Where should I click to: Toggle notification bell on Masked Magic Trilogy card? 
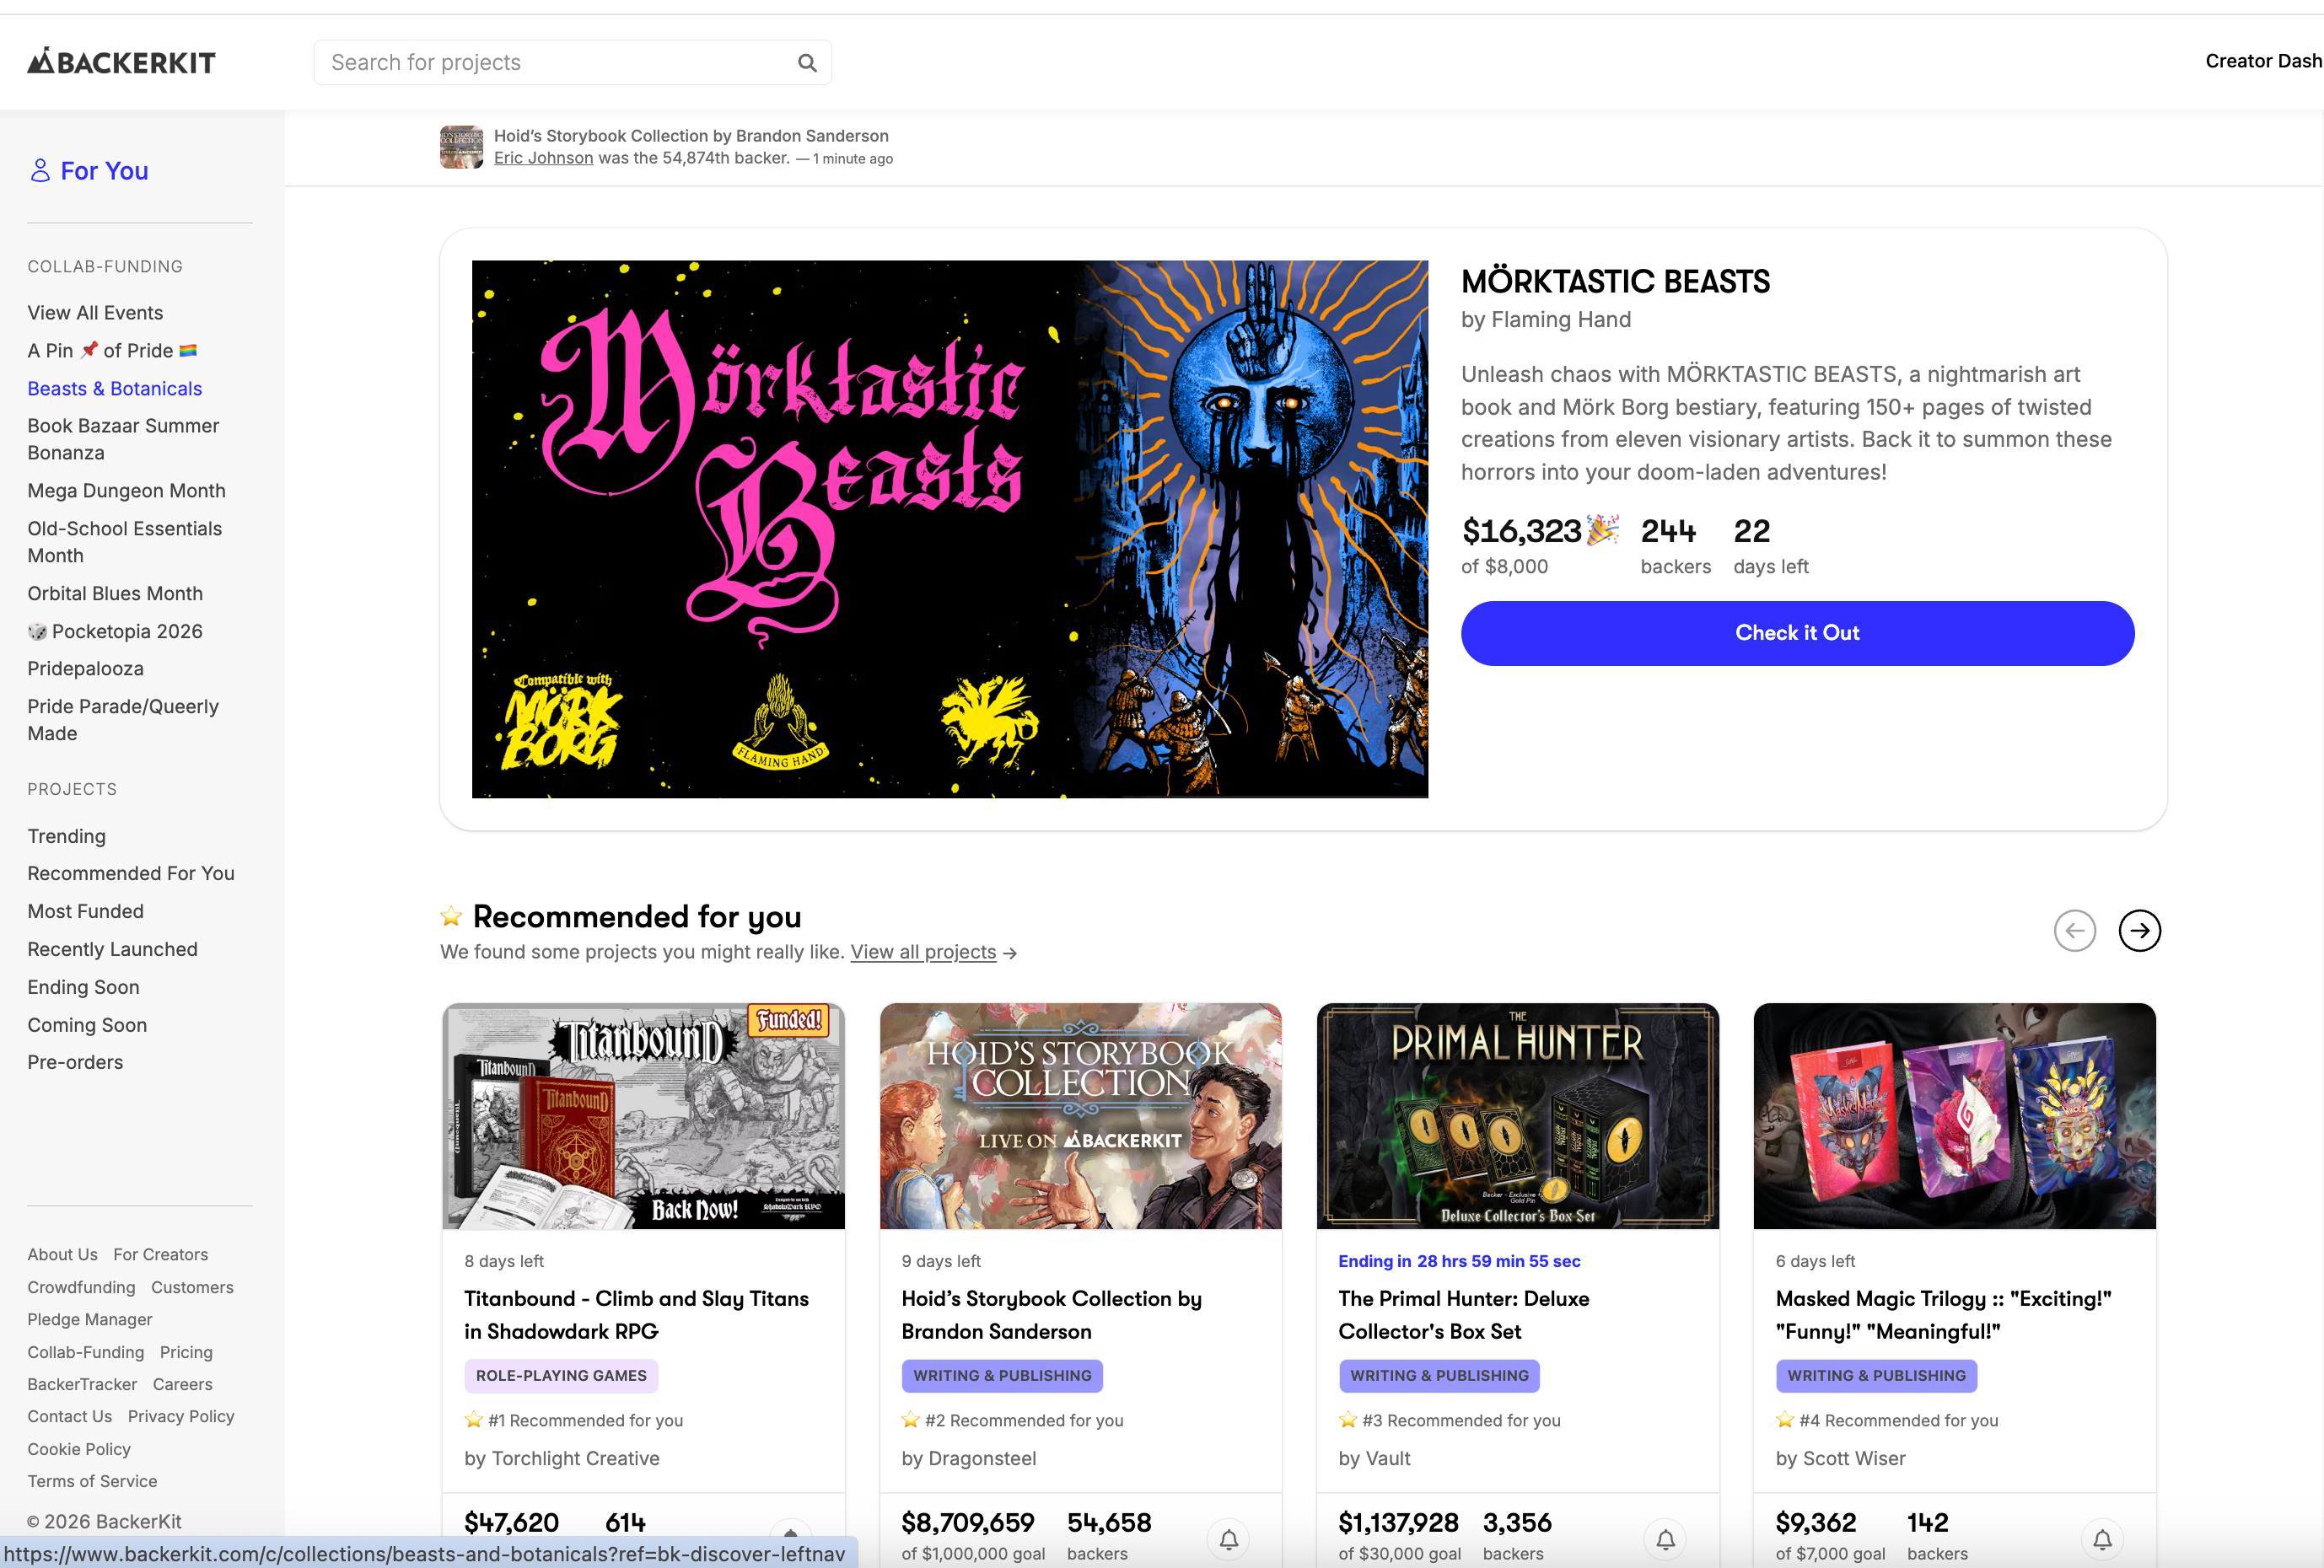click(x=2103, y=1539)
